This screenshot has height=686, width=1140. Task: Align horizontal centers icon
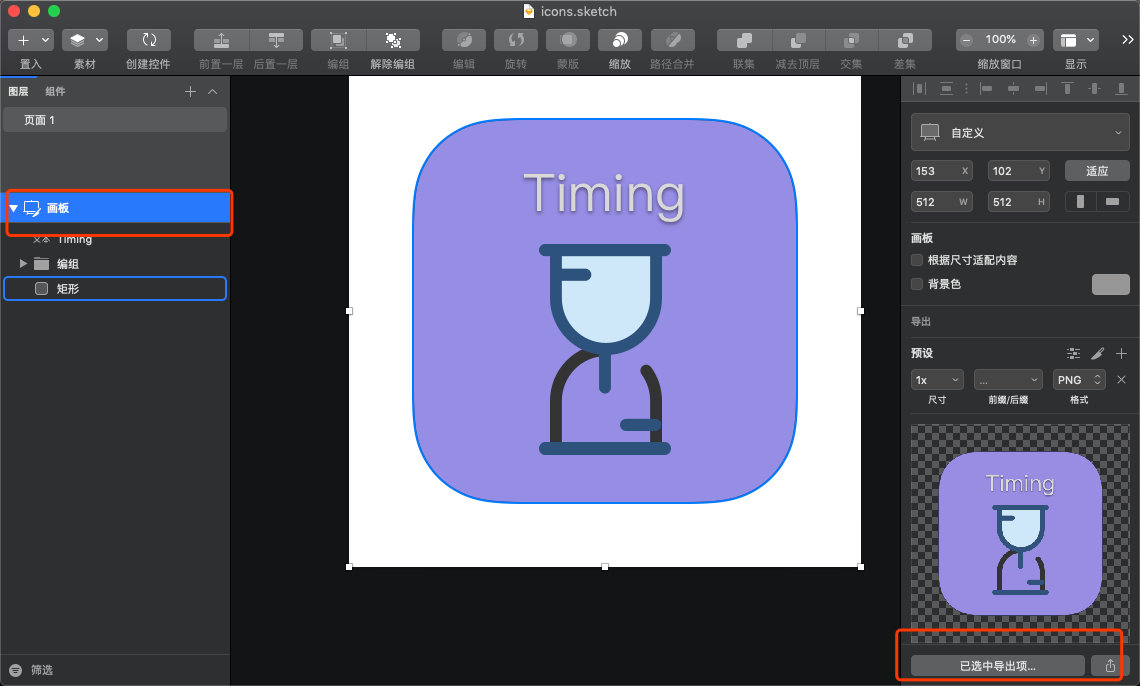click(x=1013, y=89)
